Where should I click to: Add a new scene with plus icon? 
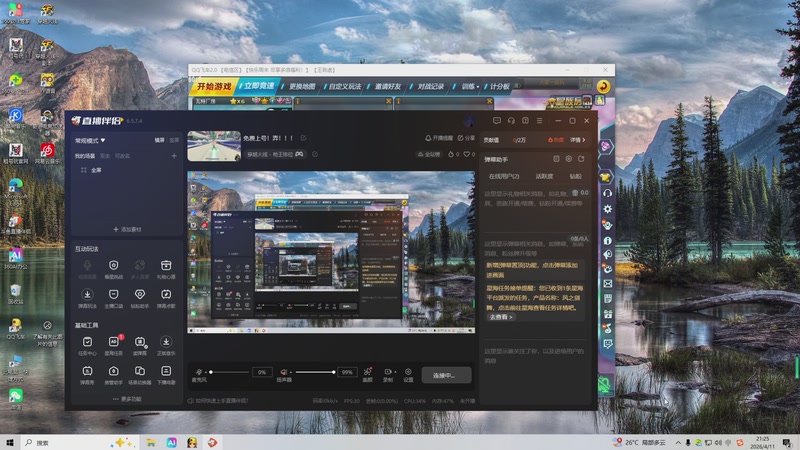click(174, 156)
